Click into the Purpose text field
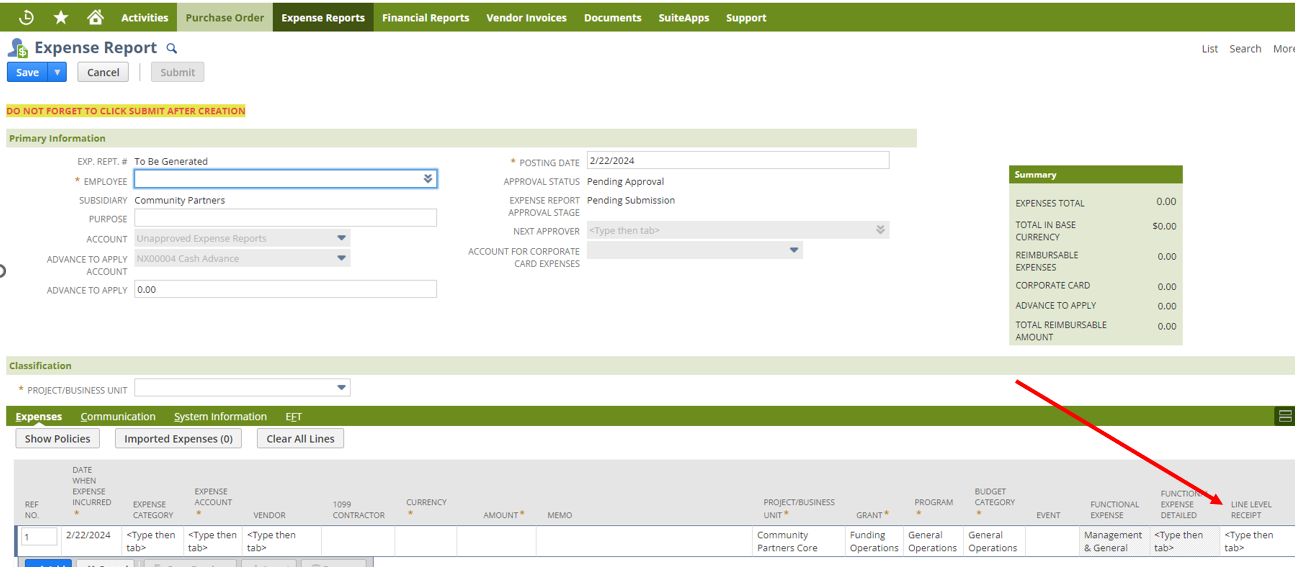 tap(285, 218)
